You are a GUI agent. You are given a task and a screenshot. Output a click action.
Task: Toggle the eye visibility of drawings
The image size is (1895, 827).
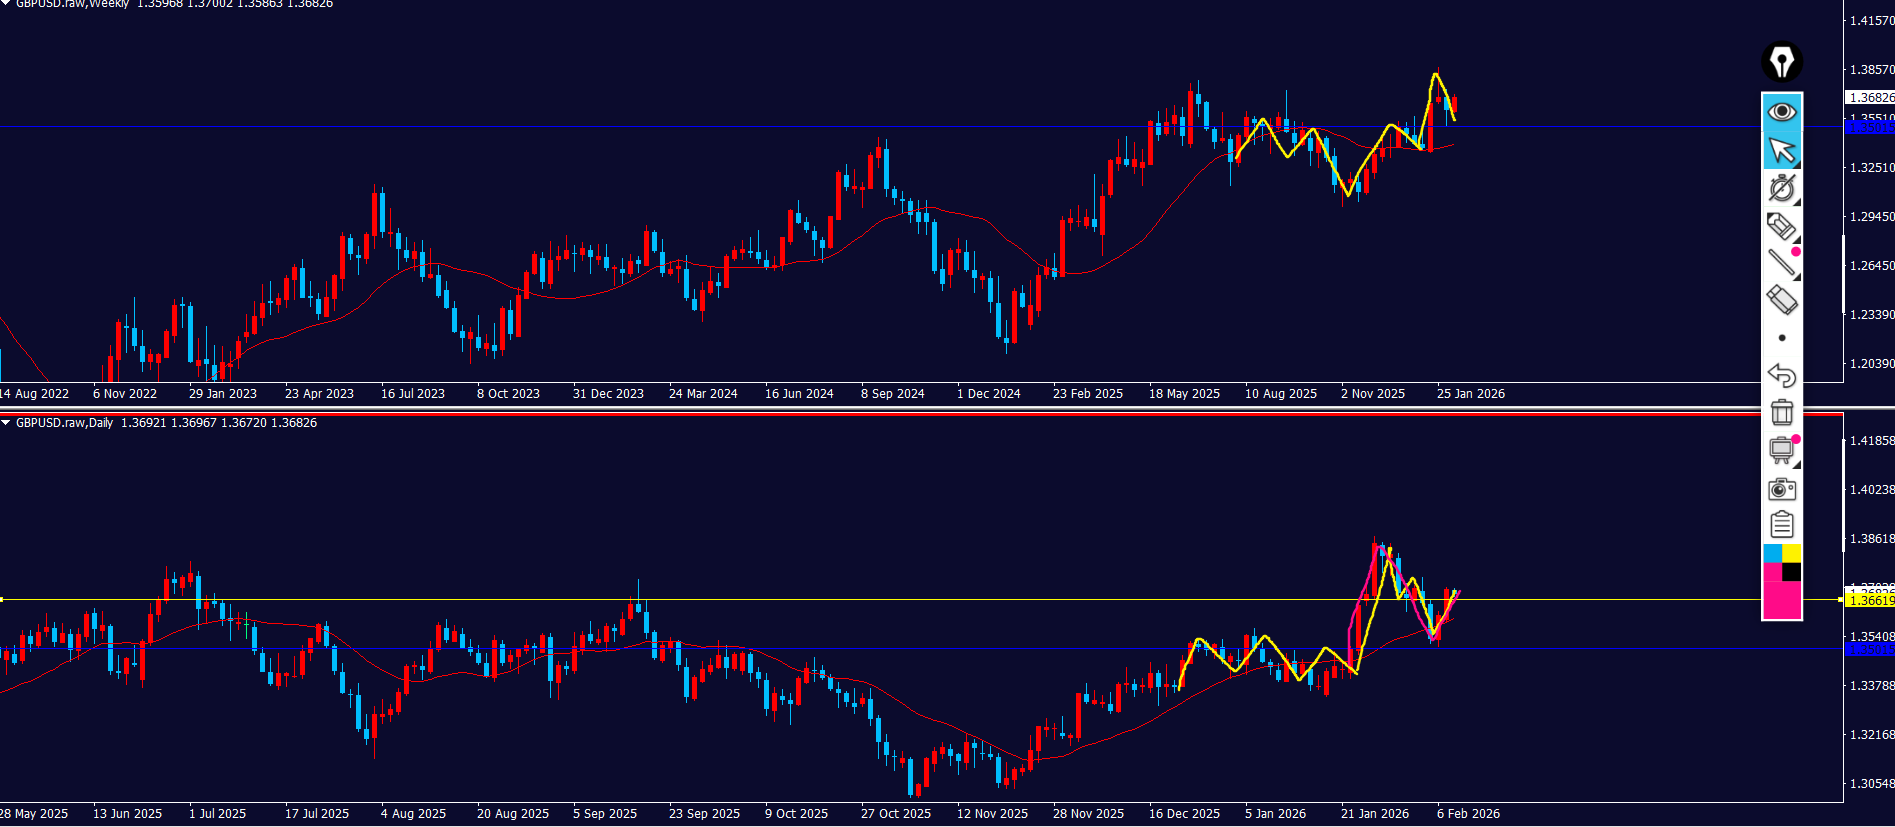[1781, 111]
